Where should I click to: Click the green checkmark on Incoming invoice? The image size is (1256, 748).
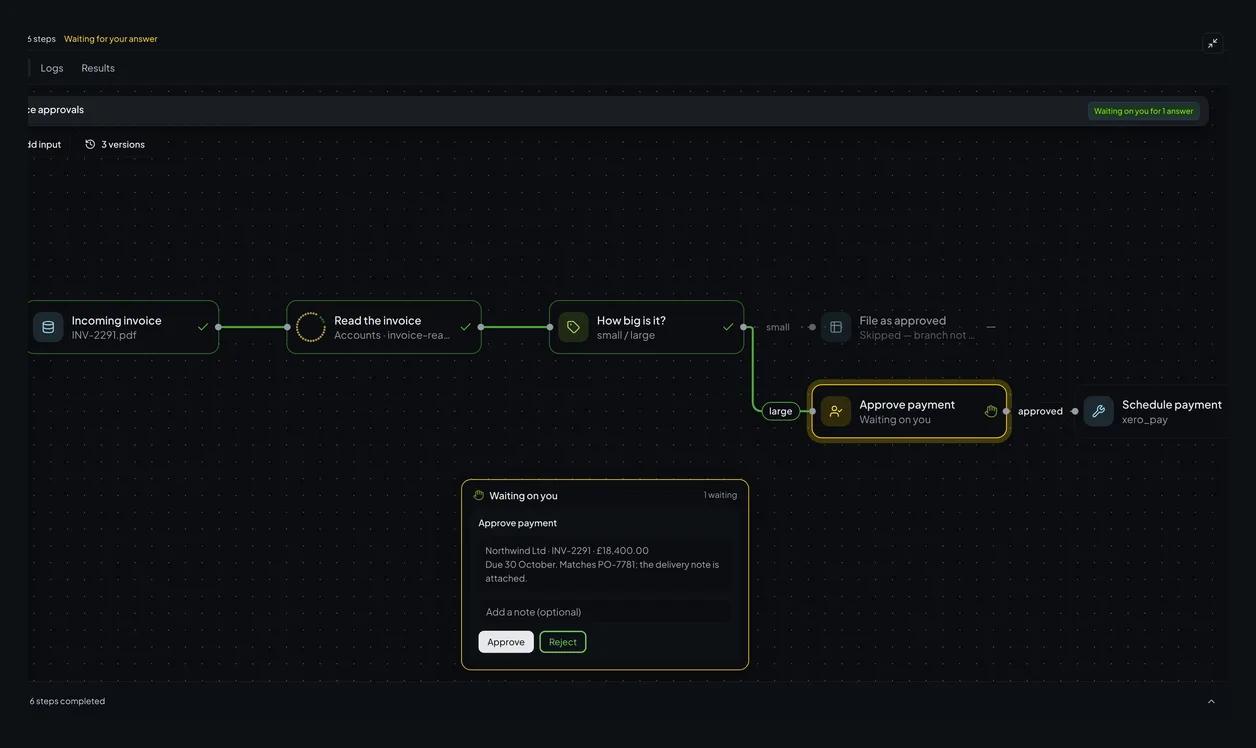[x=203, y=327]
